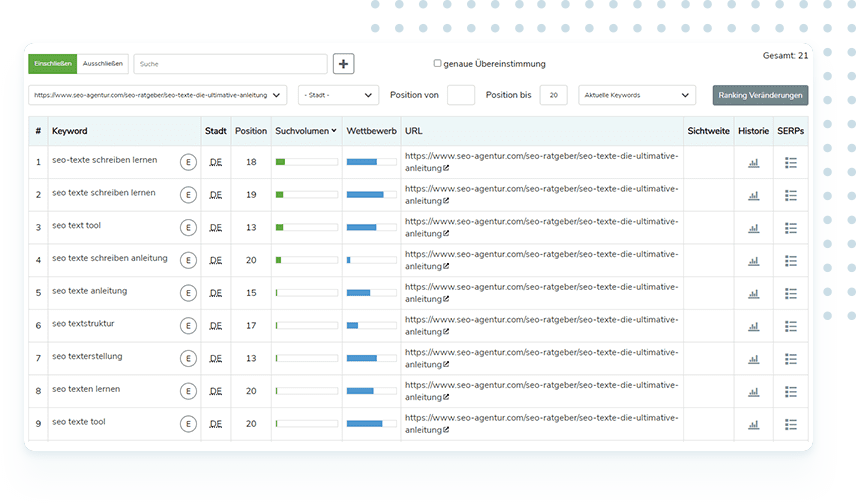Click position value 17 for seo textstruktur
The width and height of the screenshot is (856, 503).
[x=251, y=326]
